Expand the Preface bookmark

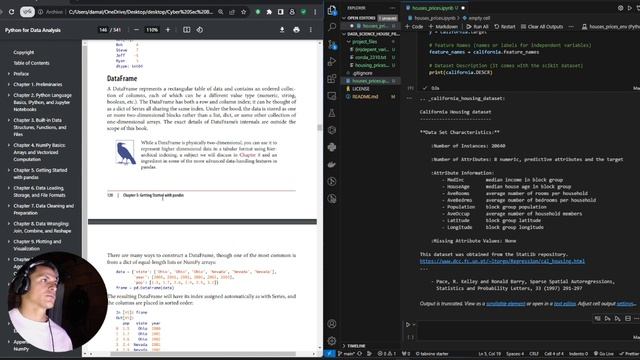[9, 74]
